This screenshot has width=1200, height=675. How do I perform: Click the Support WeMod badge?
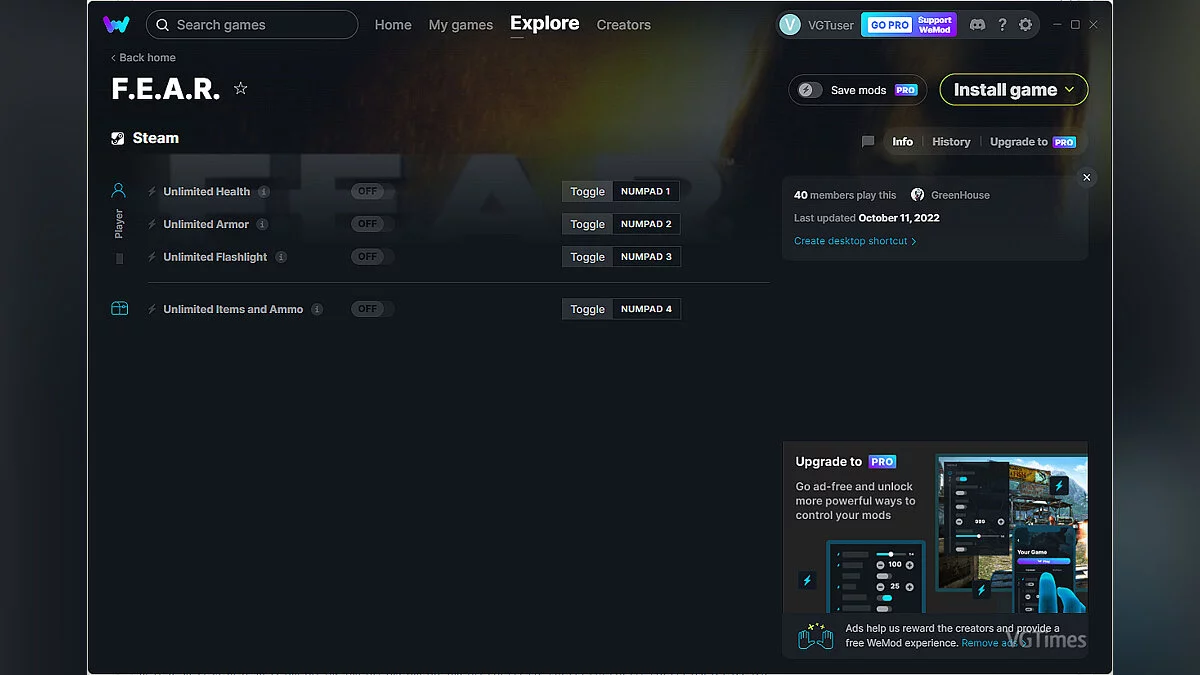[935, 25]
